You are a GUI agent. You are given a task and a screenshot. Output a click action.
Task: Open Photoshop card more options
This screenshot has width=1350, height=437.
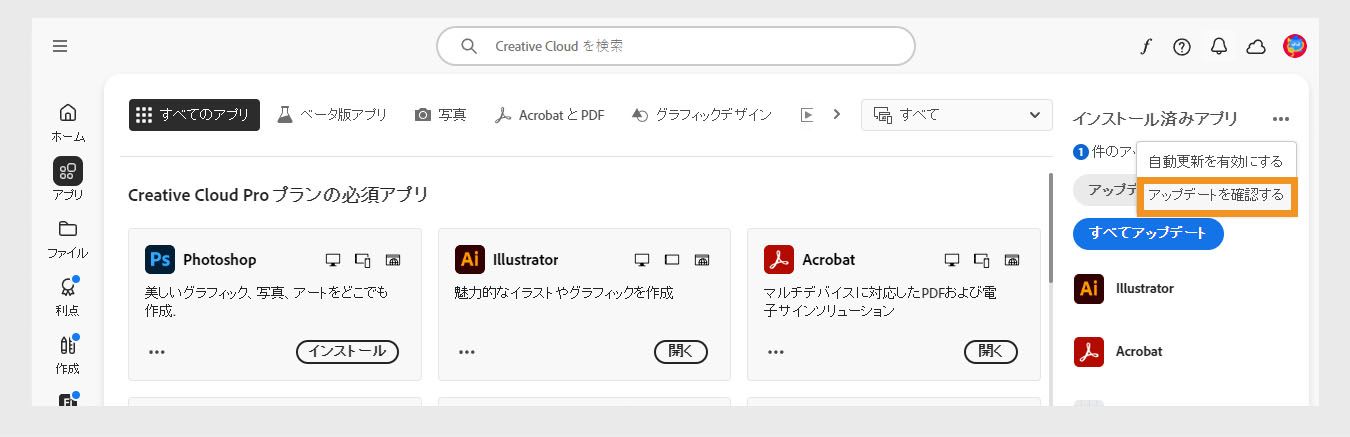(157, 352)
